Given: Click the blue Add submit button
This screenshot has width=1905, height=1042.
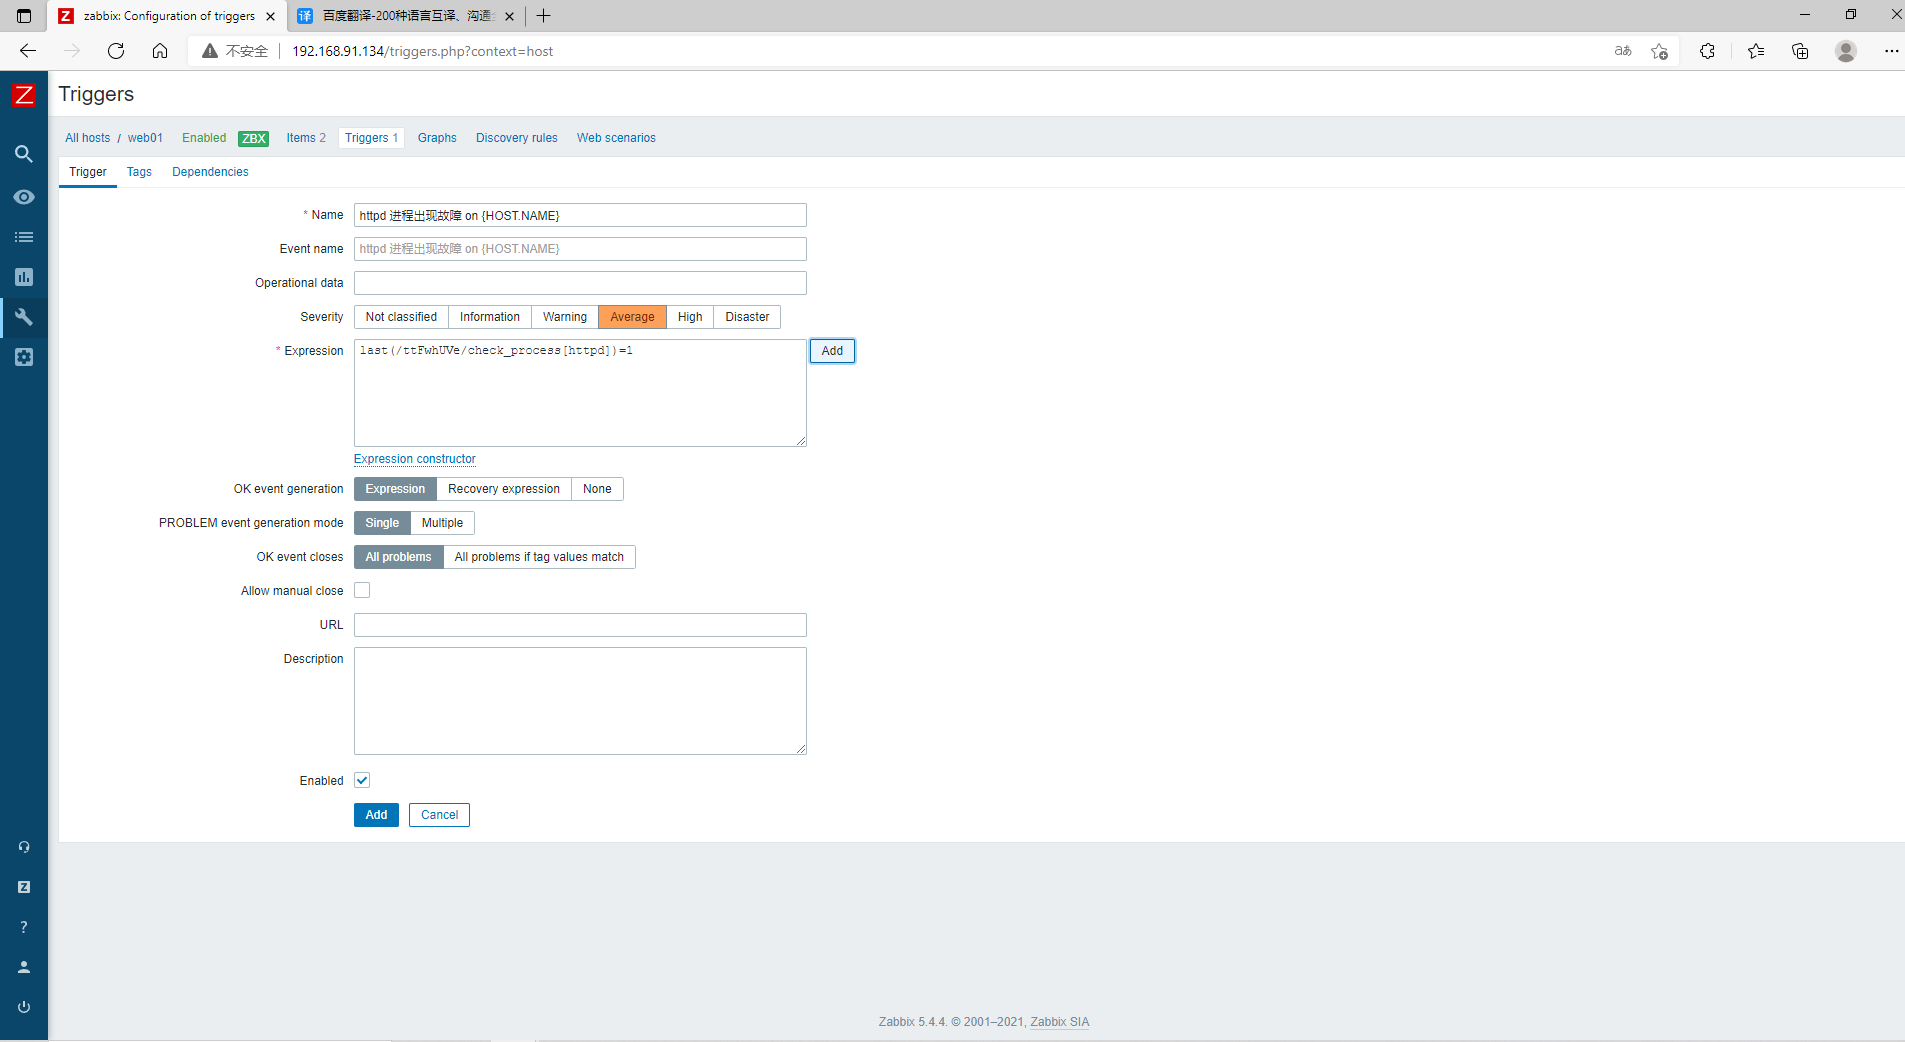Looking at the screenshot, I should (x=376, y=815).
